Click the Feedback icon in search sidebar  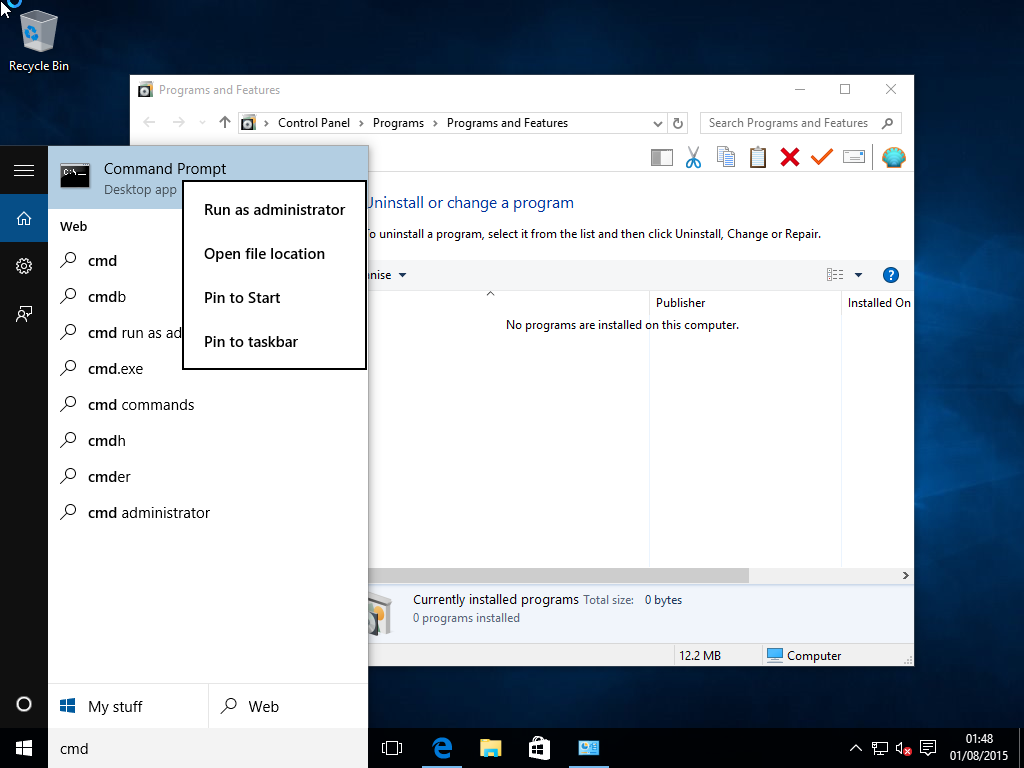[x=24, y=314]
